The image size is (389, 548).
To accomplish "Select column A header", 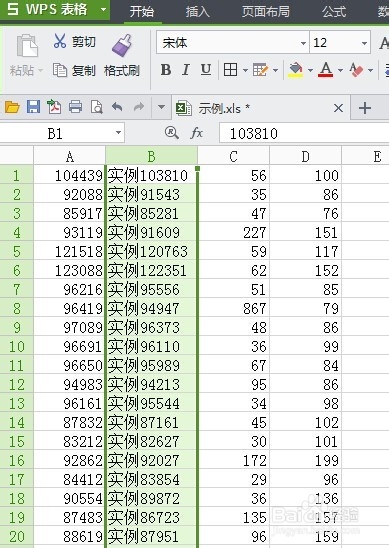I will (x=70, y=156).
